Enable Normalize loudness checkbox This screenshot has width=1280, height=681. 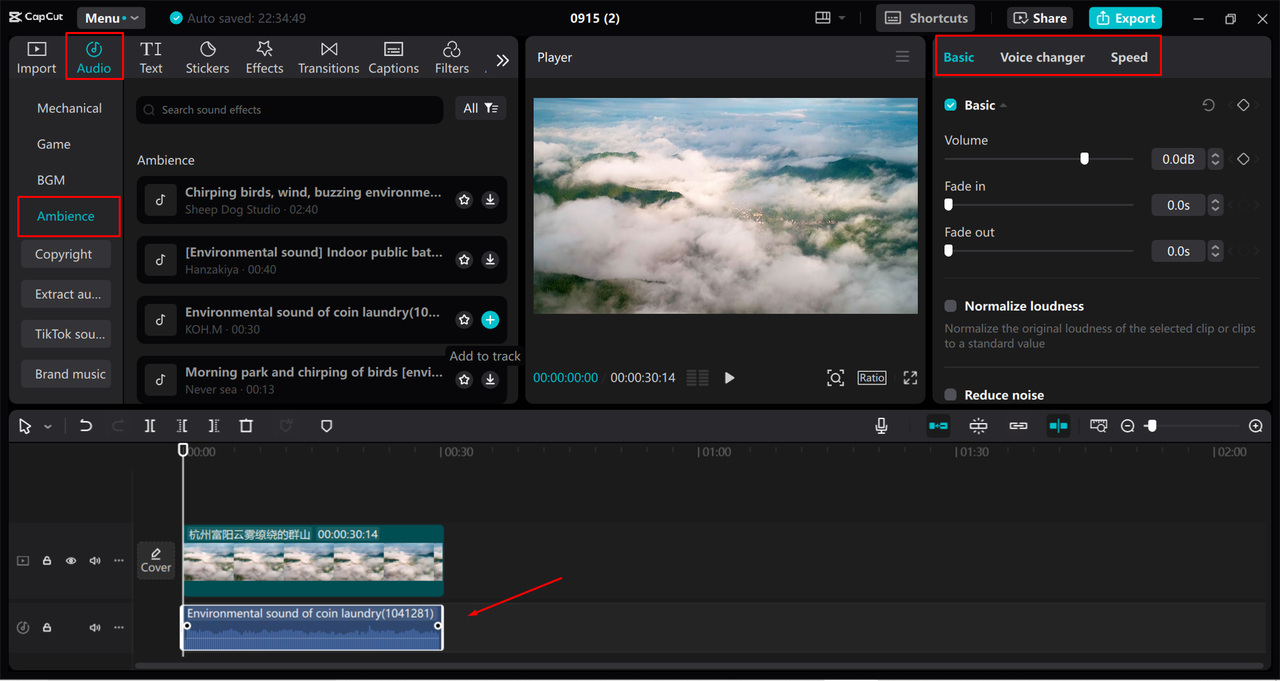[951, 306]
